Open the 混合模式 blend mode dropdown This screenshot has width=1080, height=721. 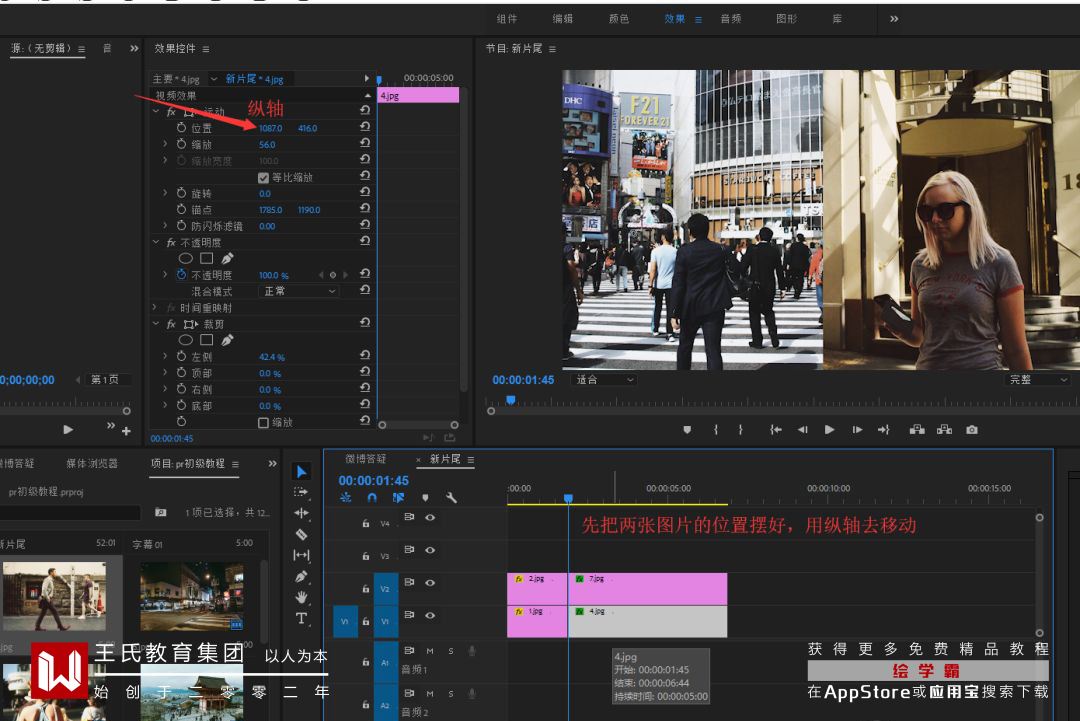tap(300, 291)
